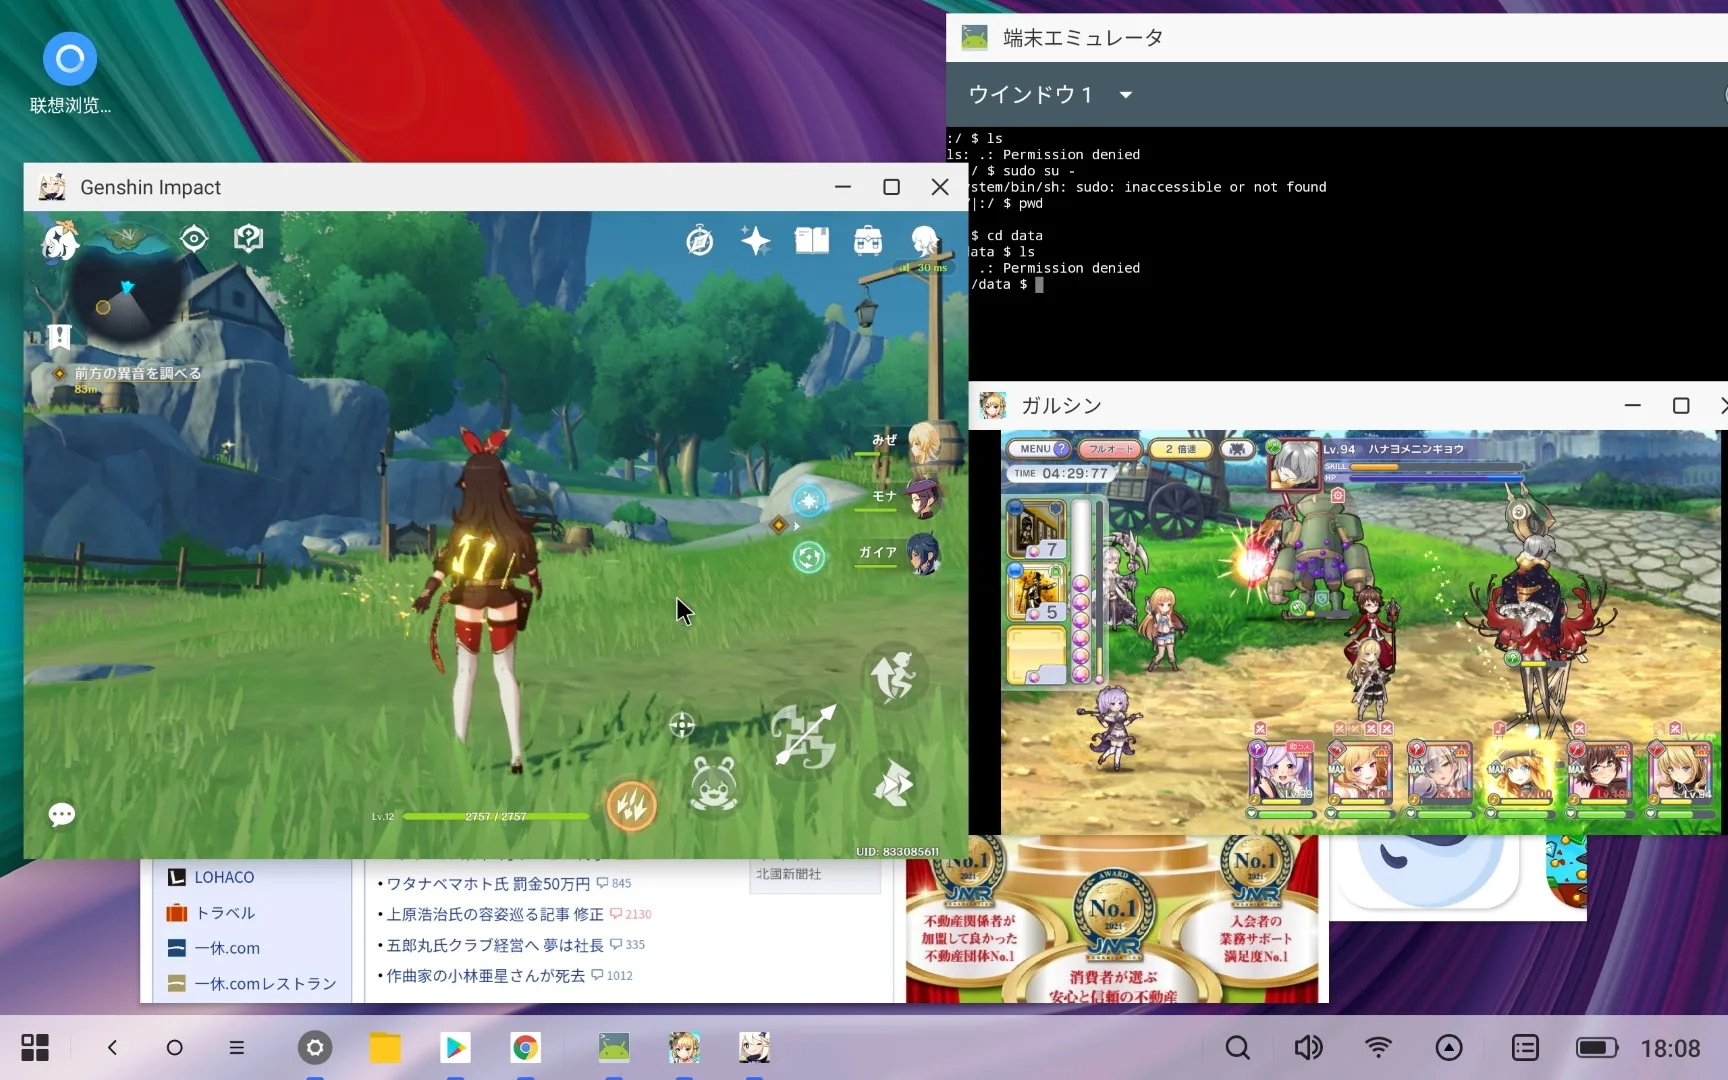Open the MENU button in ガルシン
Image resolution: width=1728 pixels, height=1080 pixels.
click(x=1039, y=449)
